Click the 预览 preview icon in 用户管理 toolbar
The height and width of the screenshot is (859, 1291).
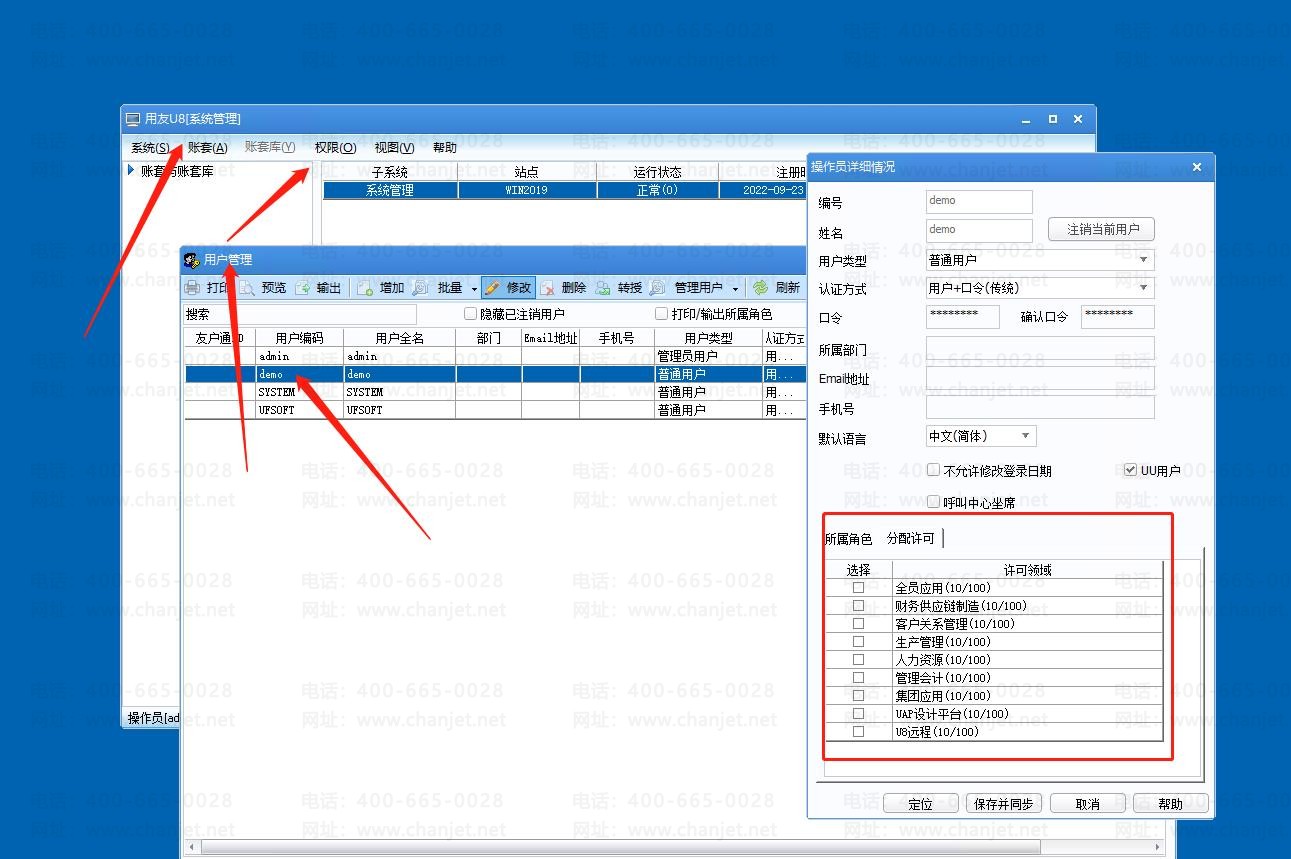[247, 288]
